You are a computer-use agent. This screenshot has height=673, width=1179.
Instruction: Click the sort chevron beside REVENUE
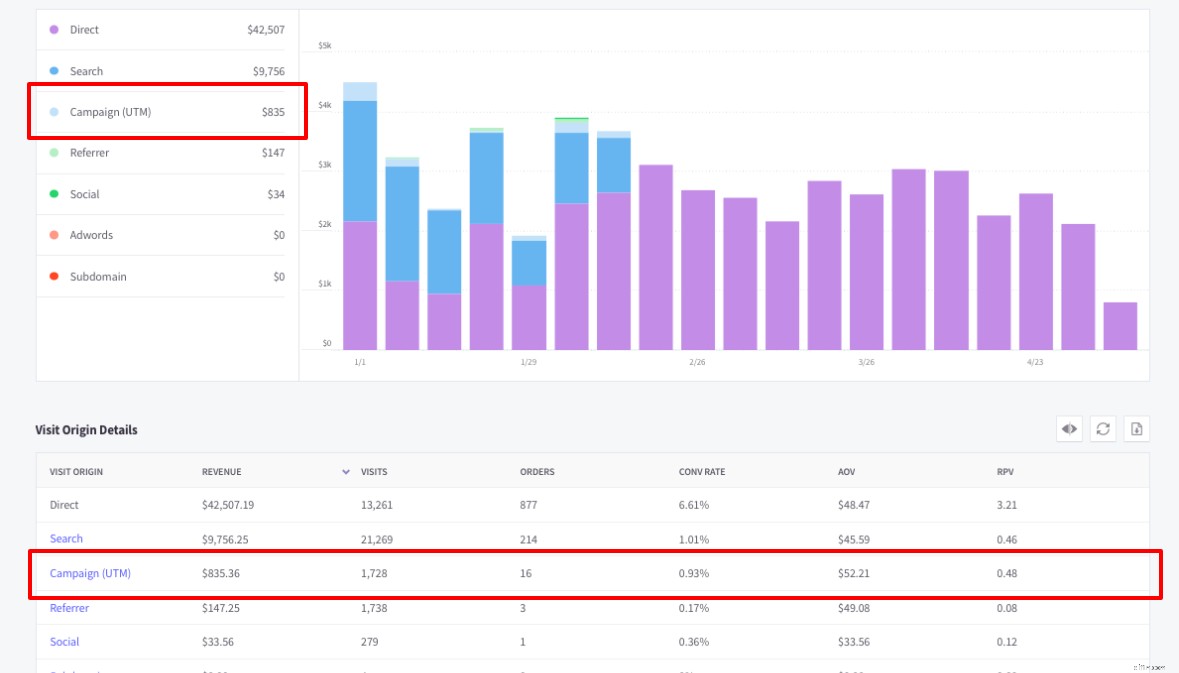click(346, 471)
